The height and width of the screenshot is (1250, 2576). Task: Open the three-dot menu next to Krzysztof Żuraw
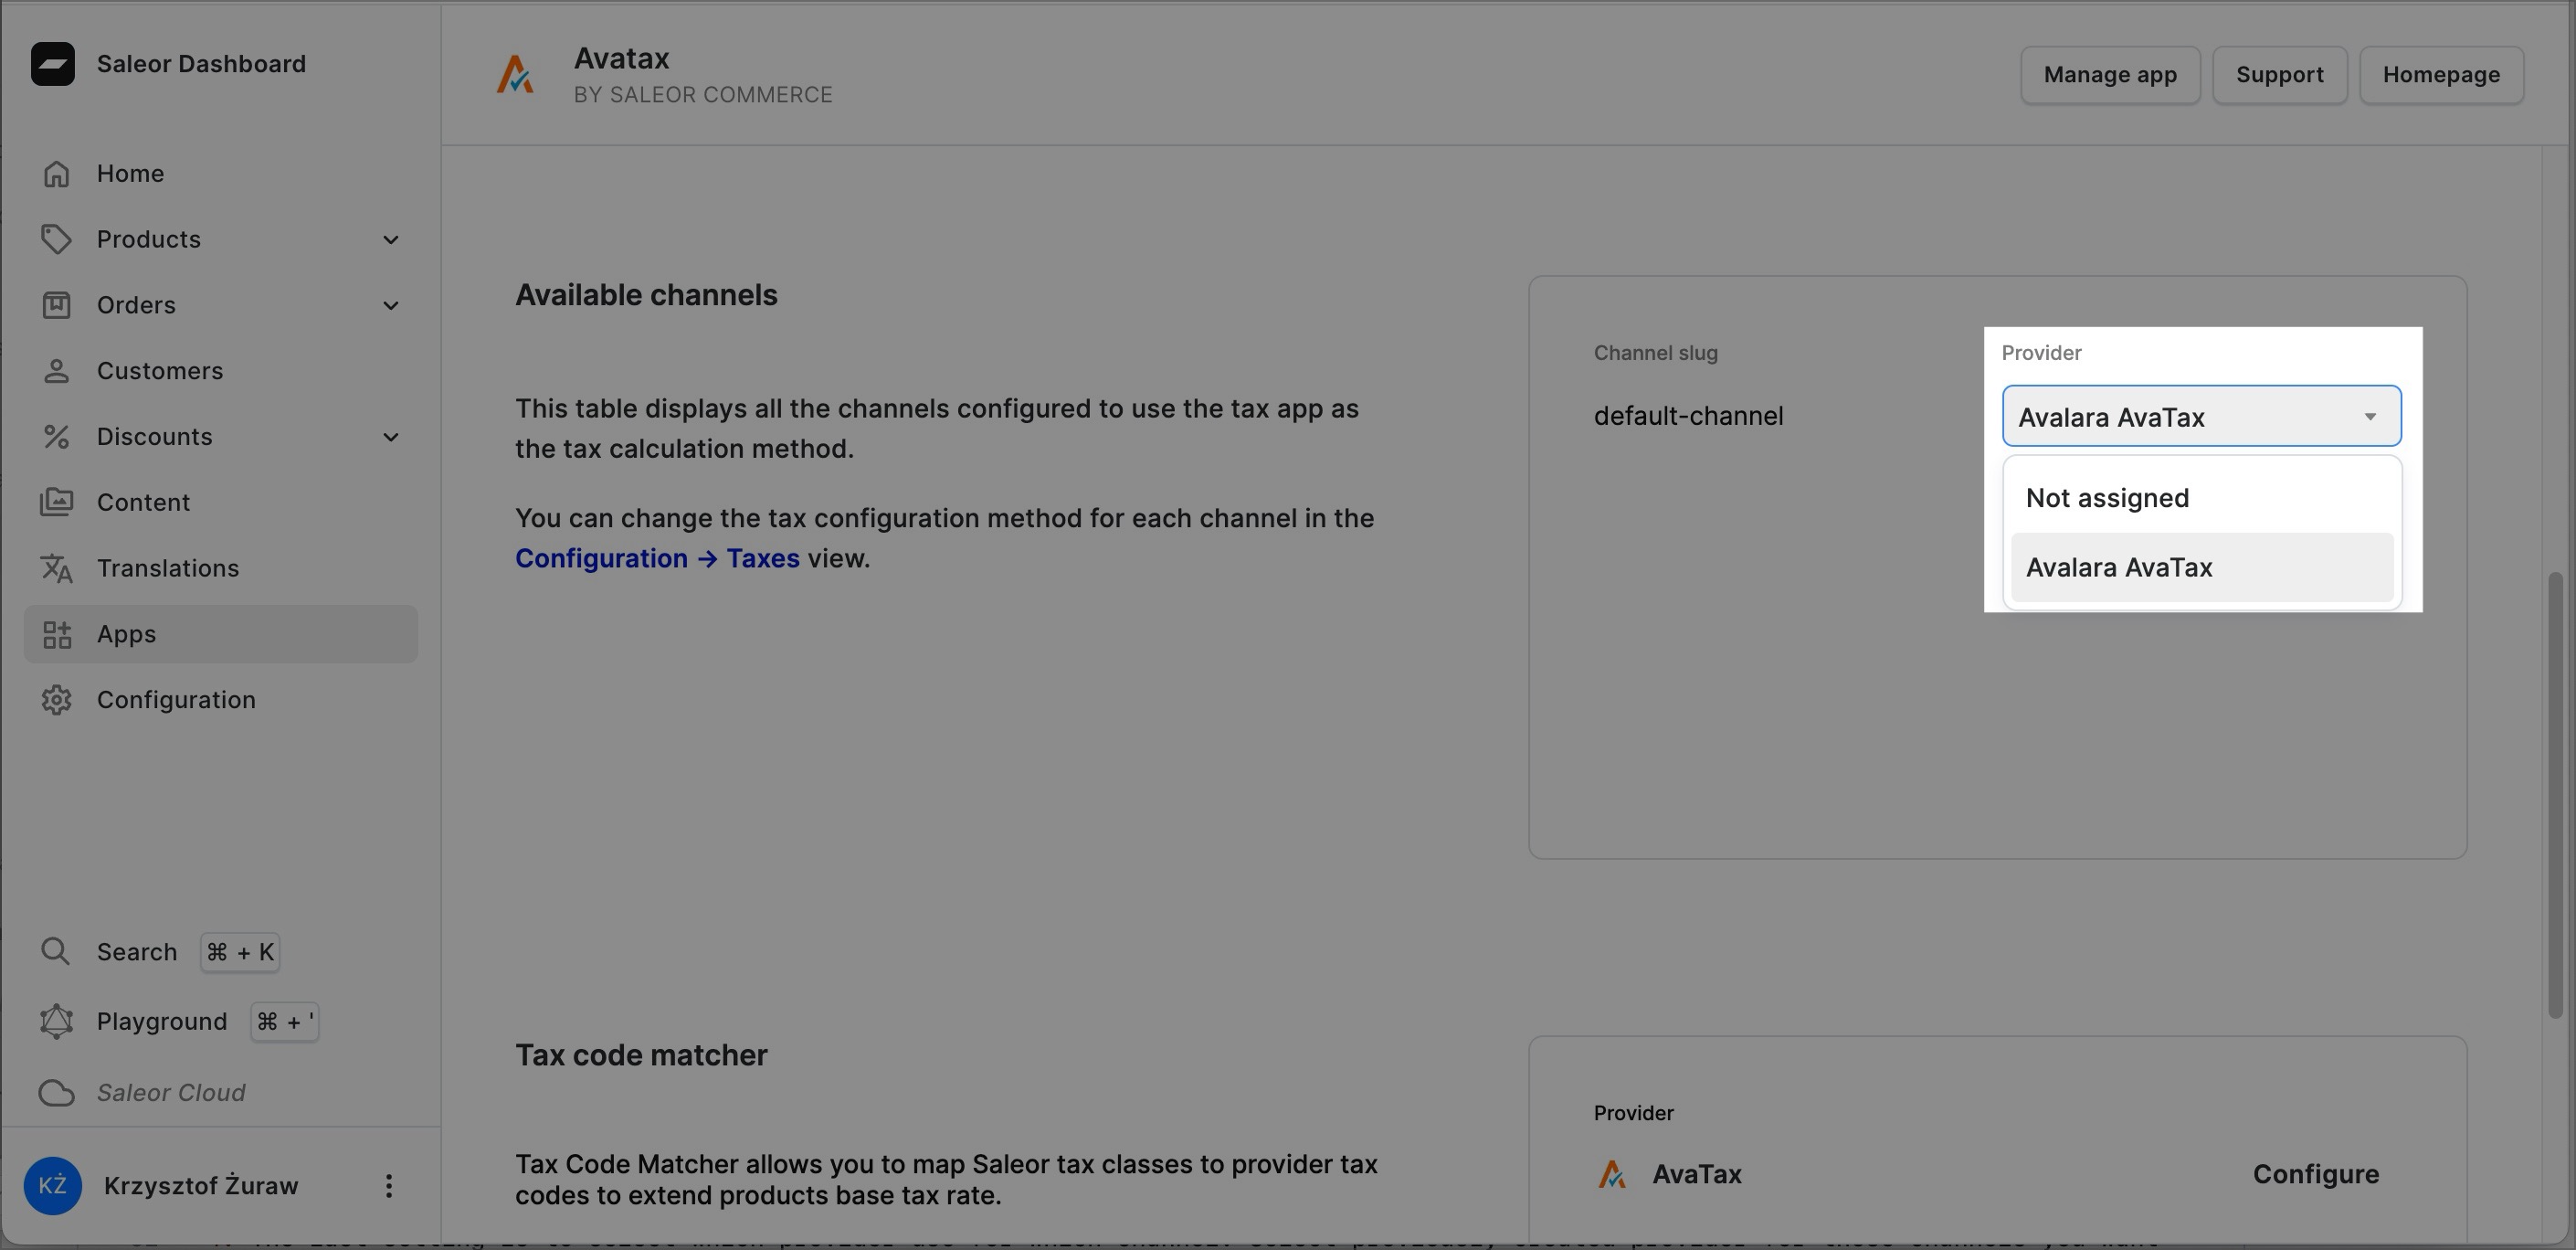(389, 1186)
